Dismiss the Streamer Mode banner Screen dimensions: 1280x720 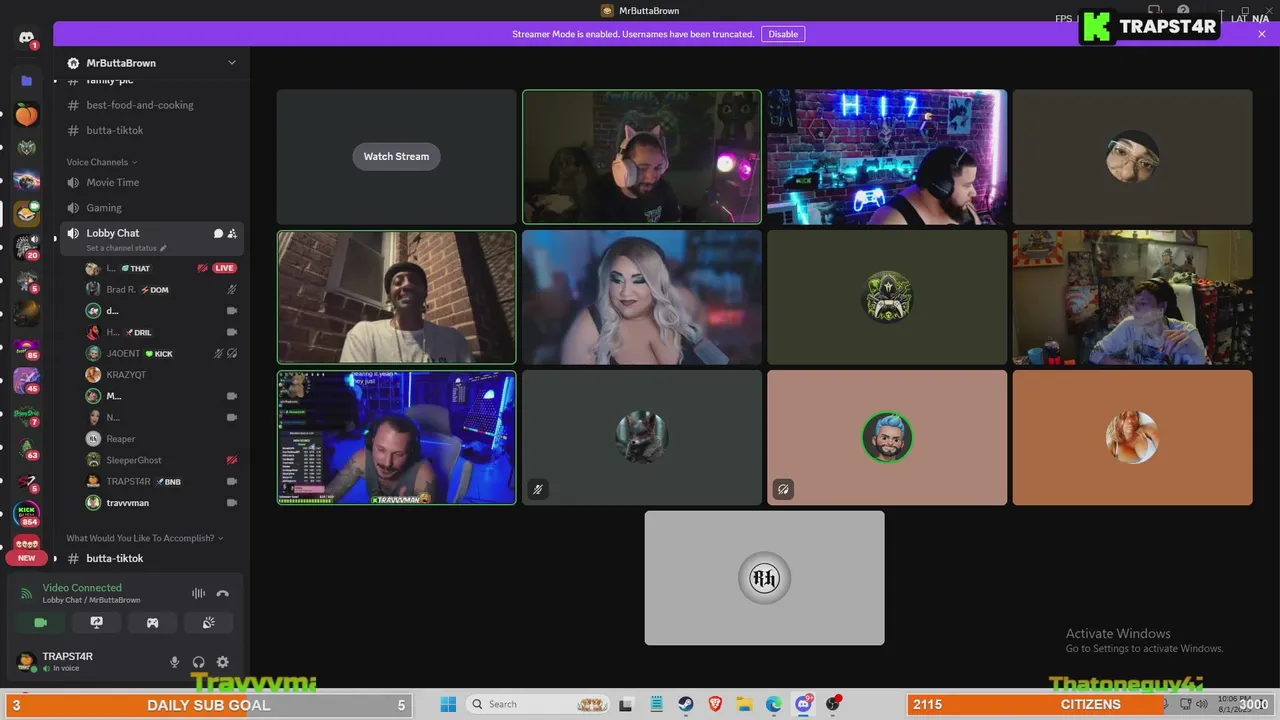pos(1262,34)
